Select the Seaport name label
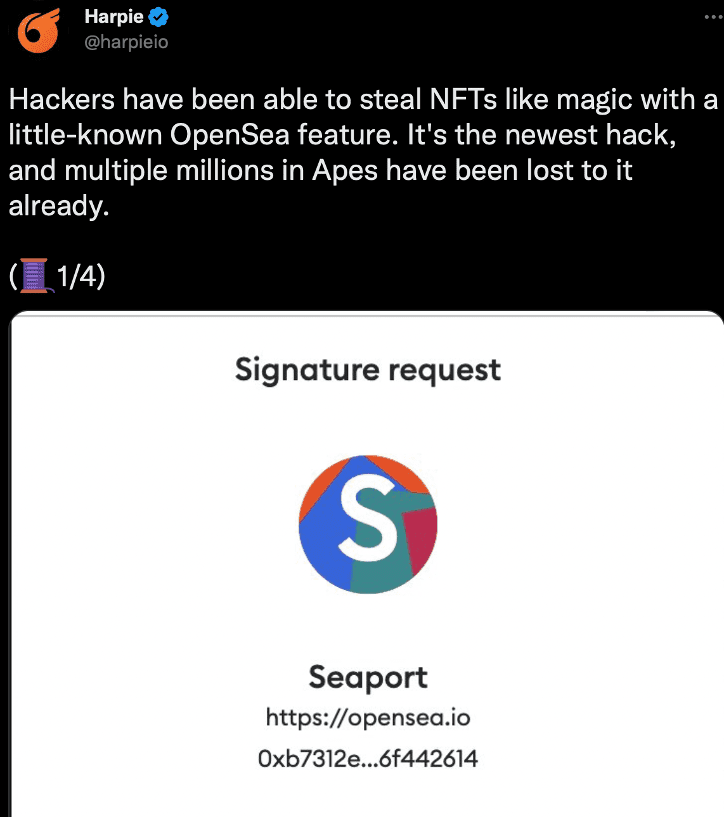The height and width of the screenshot is (818, 724). coord(367,677)
